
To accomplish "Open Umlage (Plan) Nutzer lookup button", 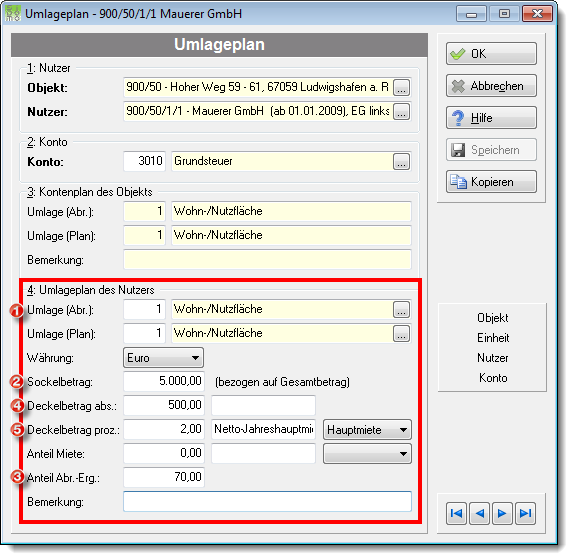I will tap(401, 334).
